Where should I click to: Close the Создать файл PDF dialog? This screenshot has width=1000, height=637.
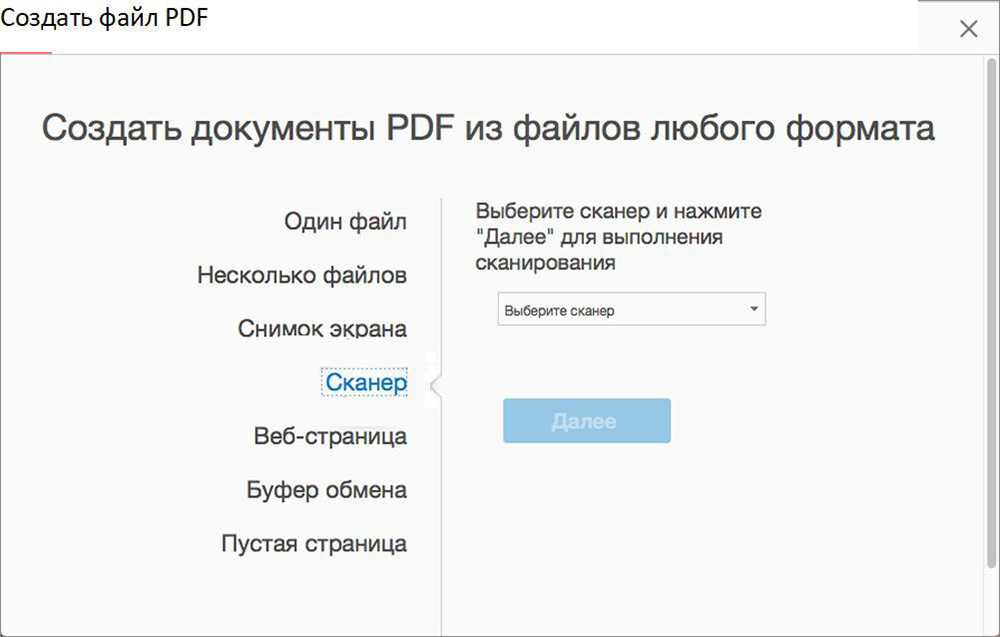[968, 29]
